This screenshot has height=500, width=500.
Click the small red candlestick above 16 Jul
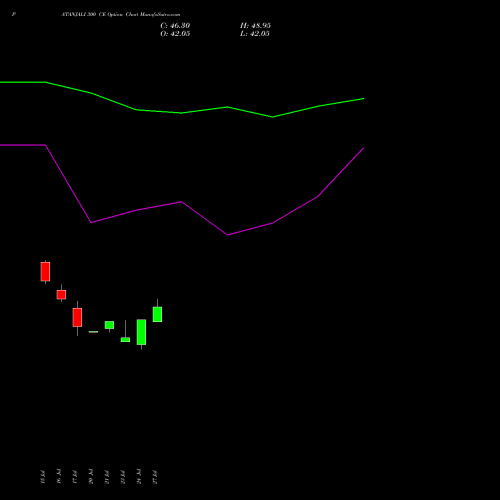pyautogui.click(x=61, y=294)
